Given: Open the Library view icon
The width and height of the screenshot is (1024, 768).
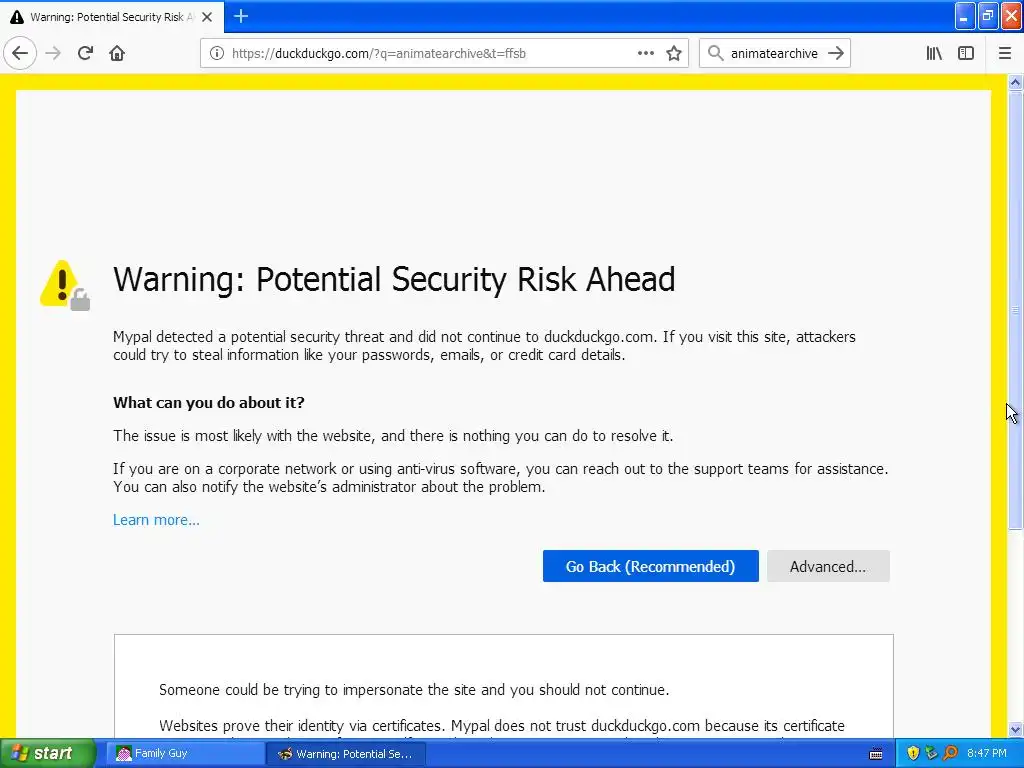Looking at the screenshot, I should [x=934, y=53].
